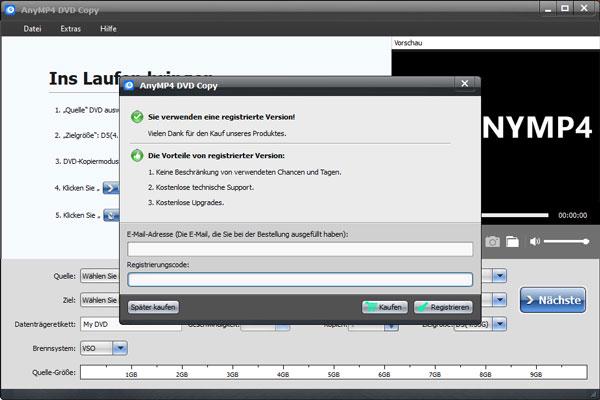Click the Ziel combo box showing Wählen Sie
Viewport: 600px width, 400px height.
click(x=100, y=300)
